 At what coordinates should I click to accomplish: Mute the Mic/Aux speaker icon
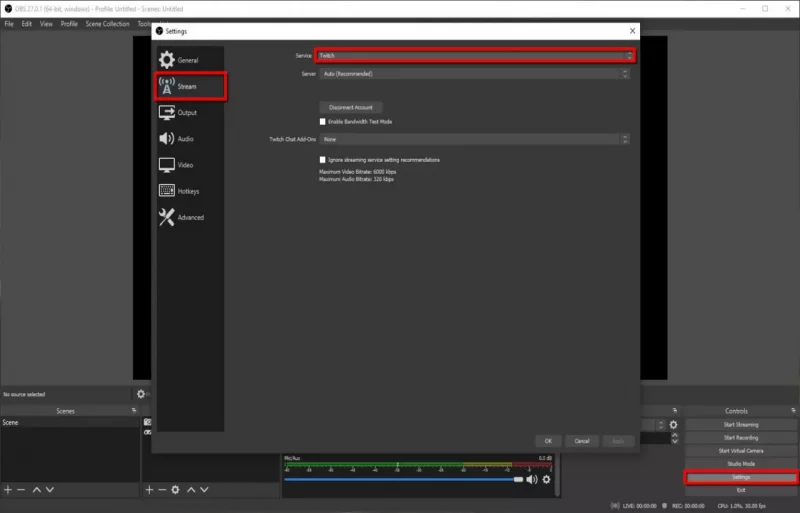tap(532, 479)
